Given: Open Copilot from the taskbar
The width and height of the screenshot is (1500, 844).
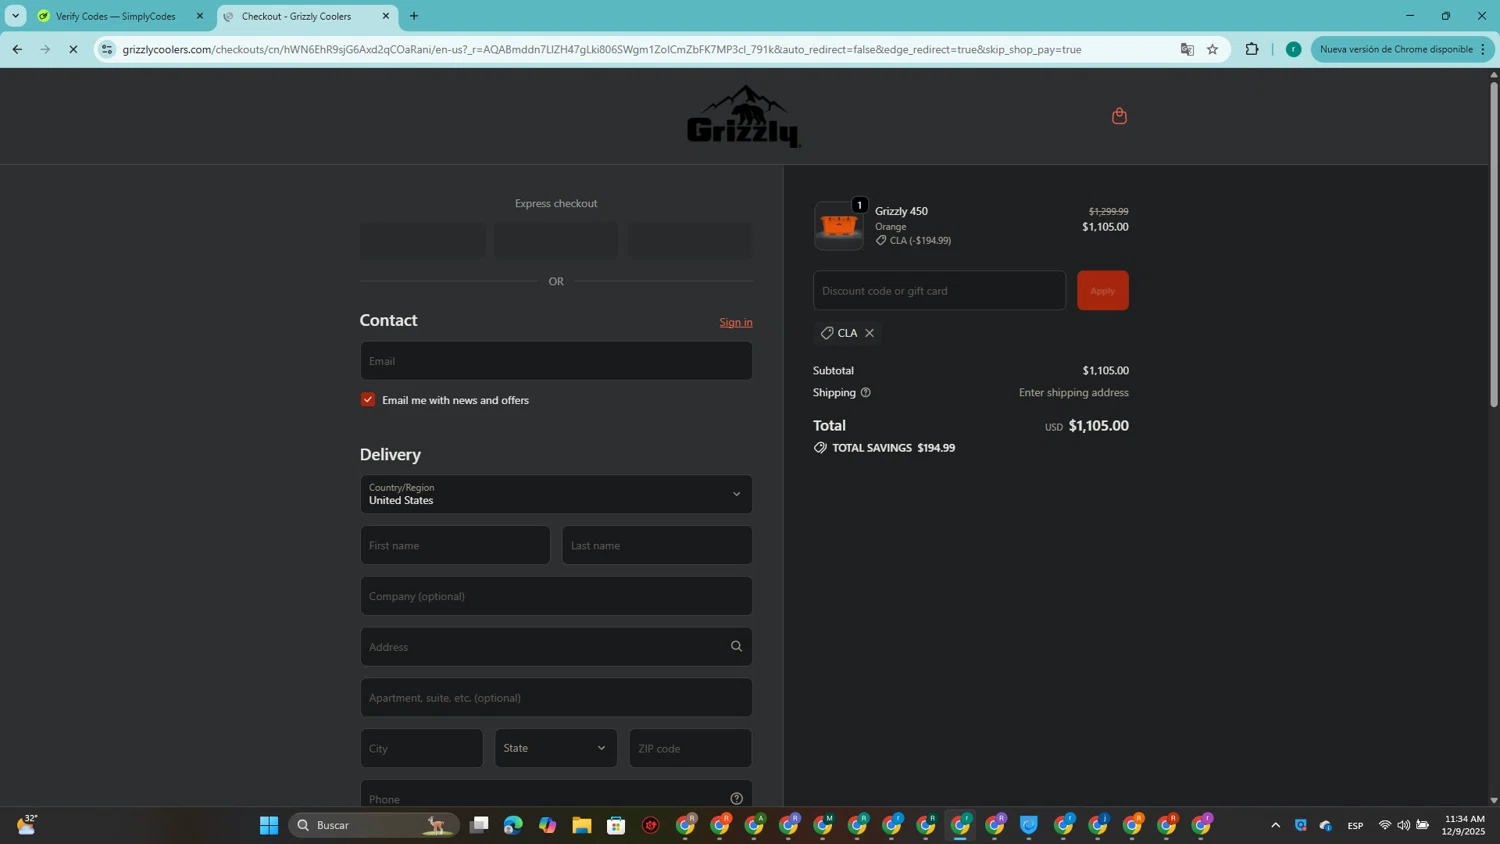Looking at the screenshot, I should [x=547, y=825].
